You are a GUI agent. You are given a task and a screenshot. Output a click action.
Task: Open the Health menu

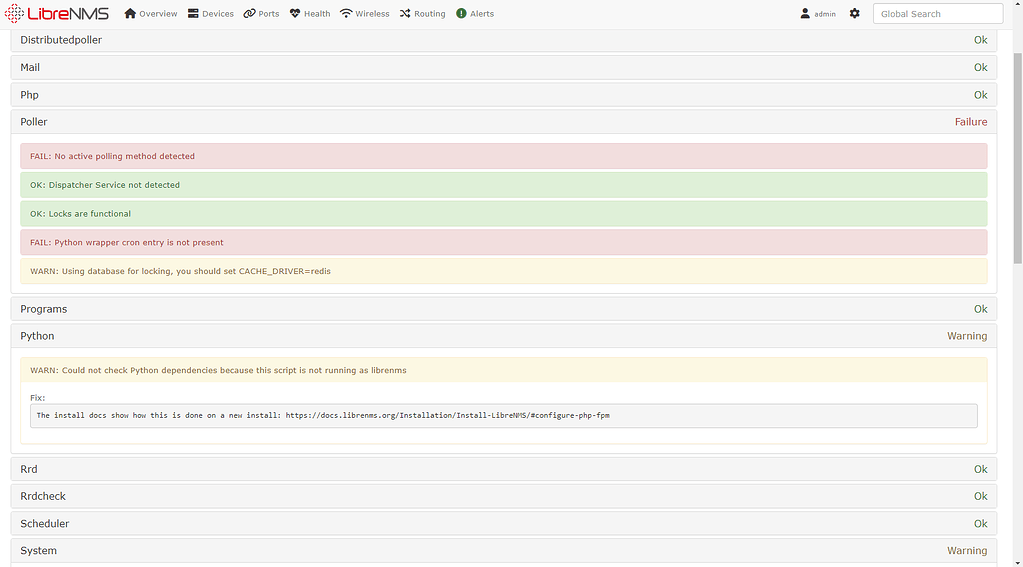coord(310,13)
